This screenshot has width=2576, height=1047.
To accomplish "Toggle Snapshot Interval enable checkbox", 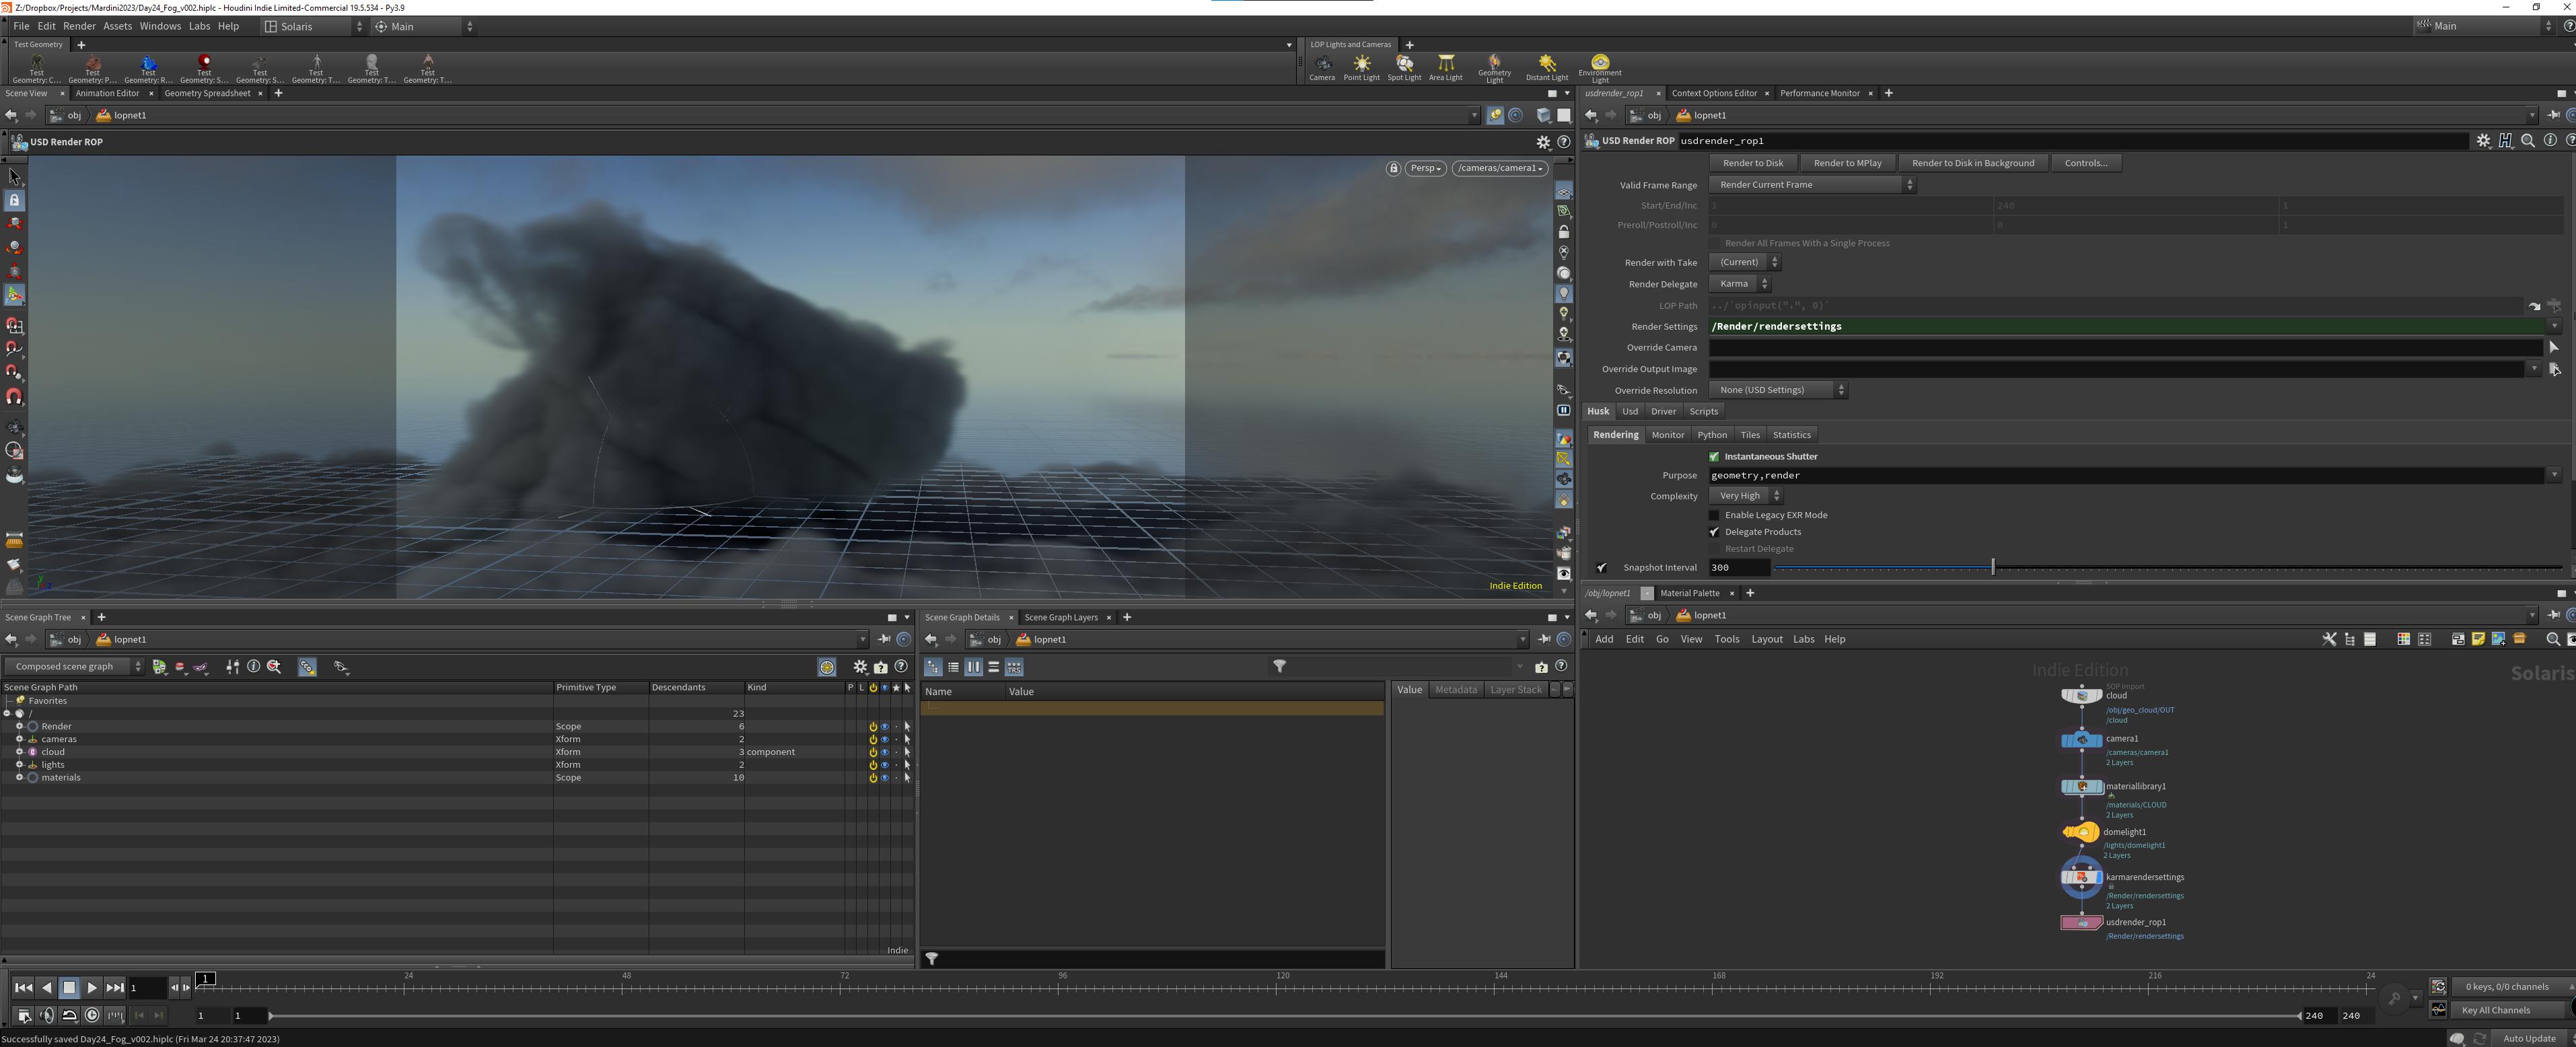I will pos(1602,568).
